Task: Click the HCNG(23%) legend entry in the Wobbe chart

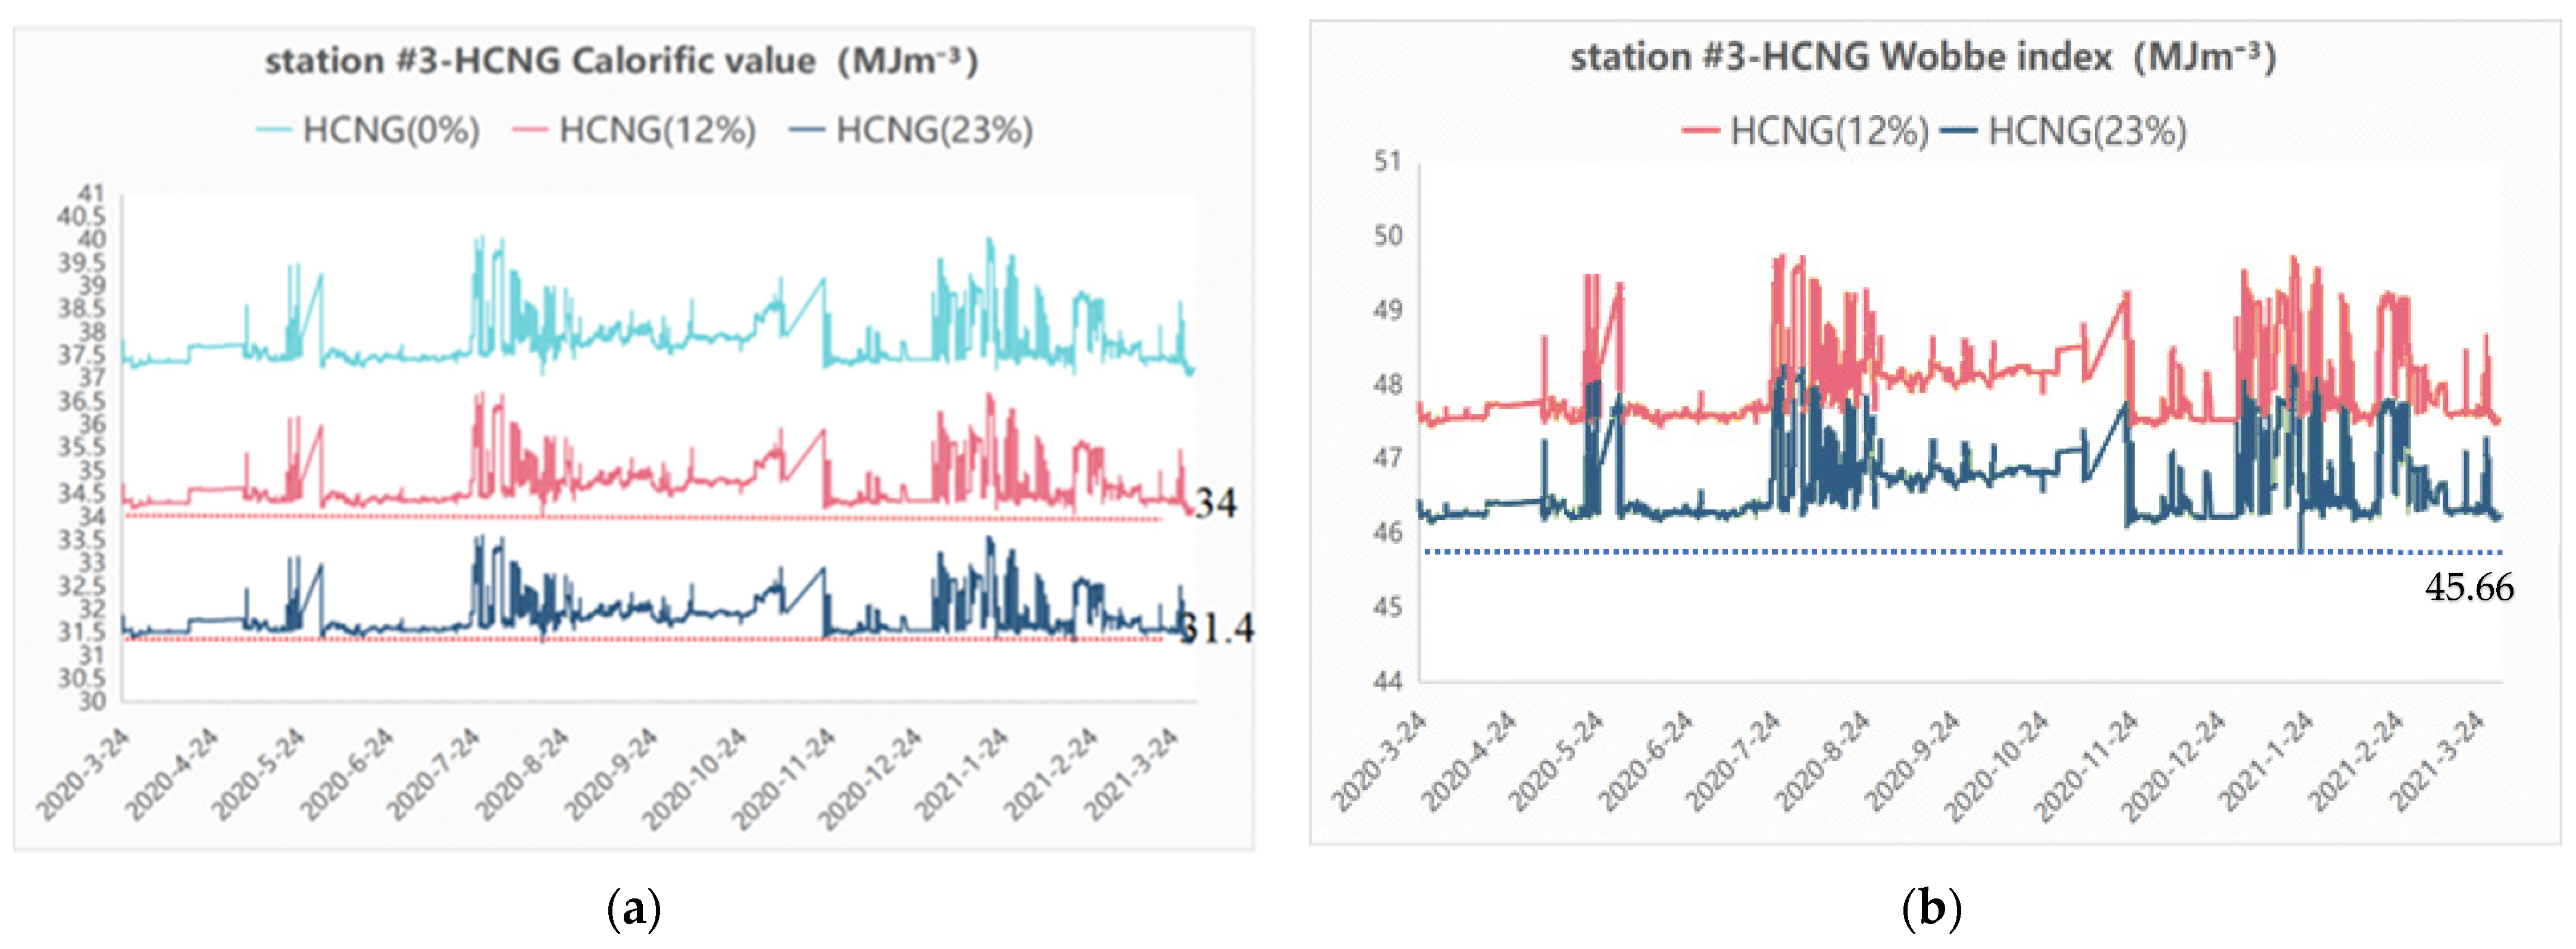Action: click(x=2087, y=131)
